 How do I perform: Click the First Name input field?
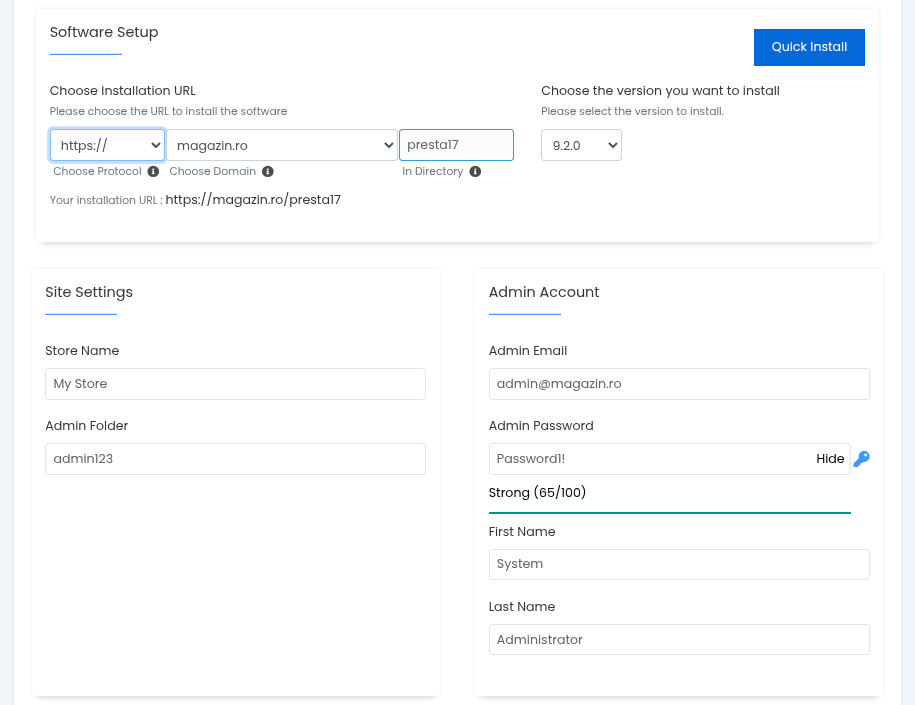coord(679,564)
